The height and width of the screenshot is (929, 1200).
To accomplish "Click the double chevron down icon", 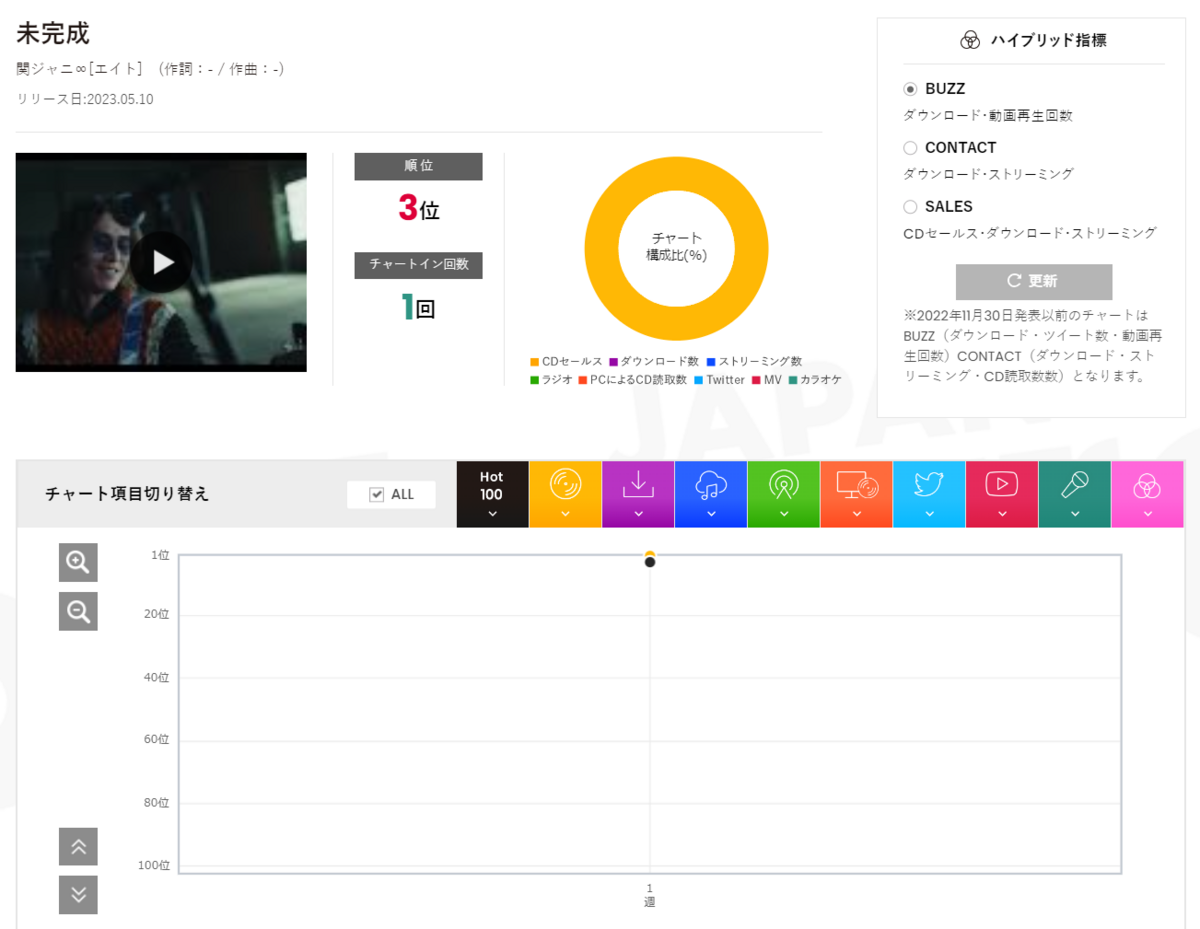I will click(x=78, y=895).
